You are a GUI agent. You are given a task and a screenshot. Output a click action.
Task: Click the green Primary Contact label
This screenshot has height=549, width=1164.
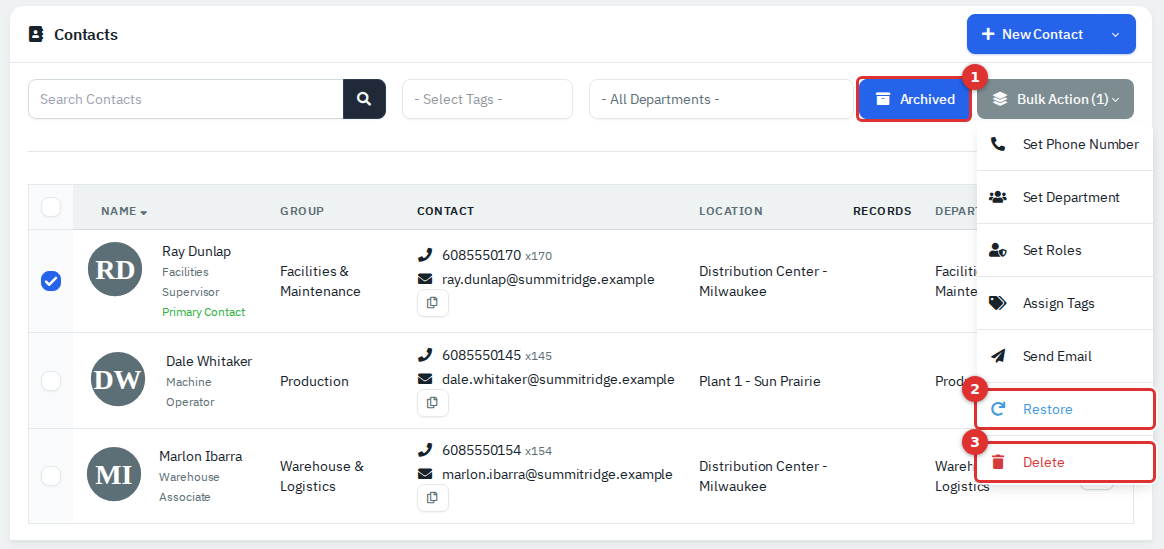click(x=203, y=312)
